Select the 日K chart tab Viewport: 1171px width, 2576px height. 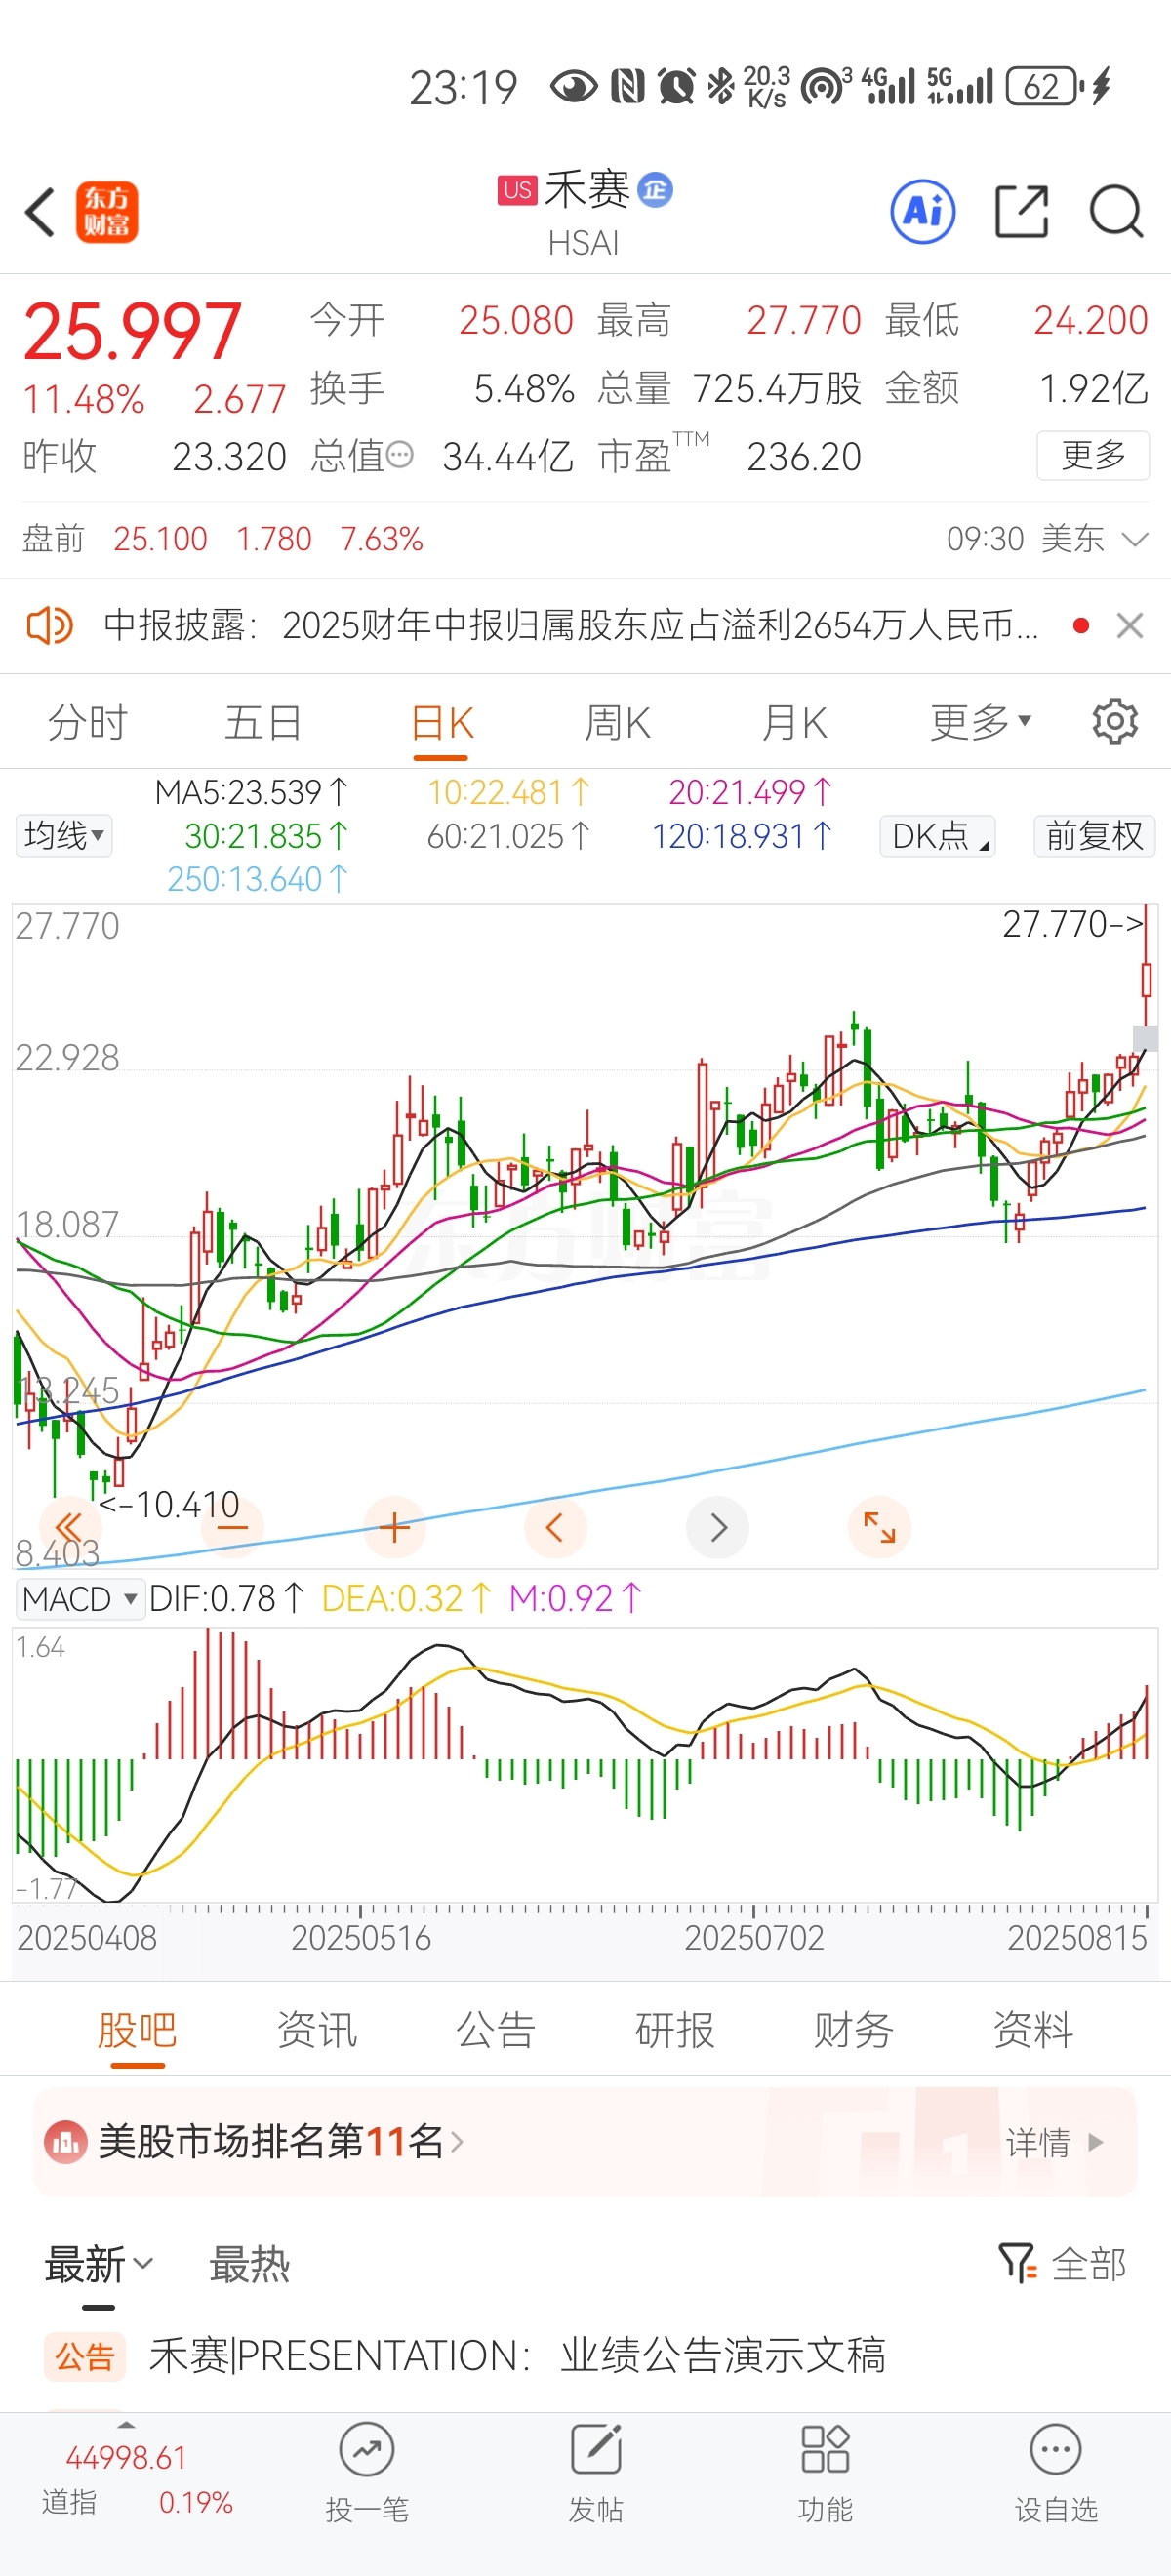pos(442,722)
